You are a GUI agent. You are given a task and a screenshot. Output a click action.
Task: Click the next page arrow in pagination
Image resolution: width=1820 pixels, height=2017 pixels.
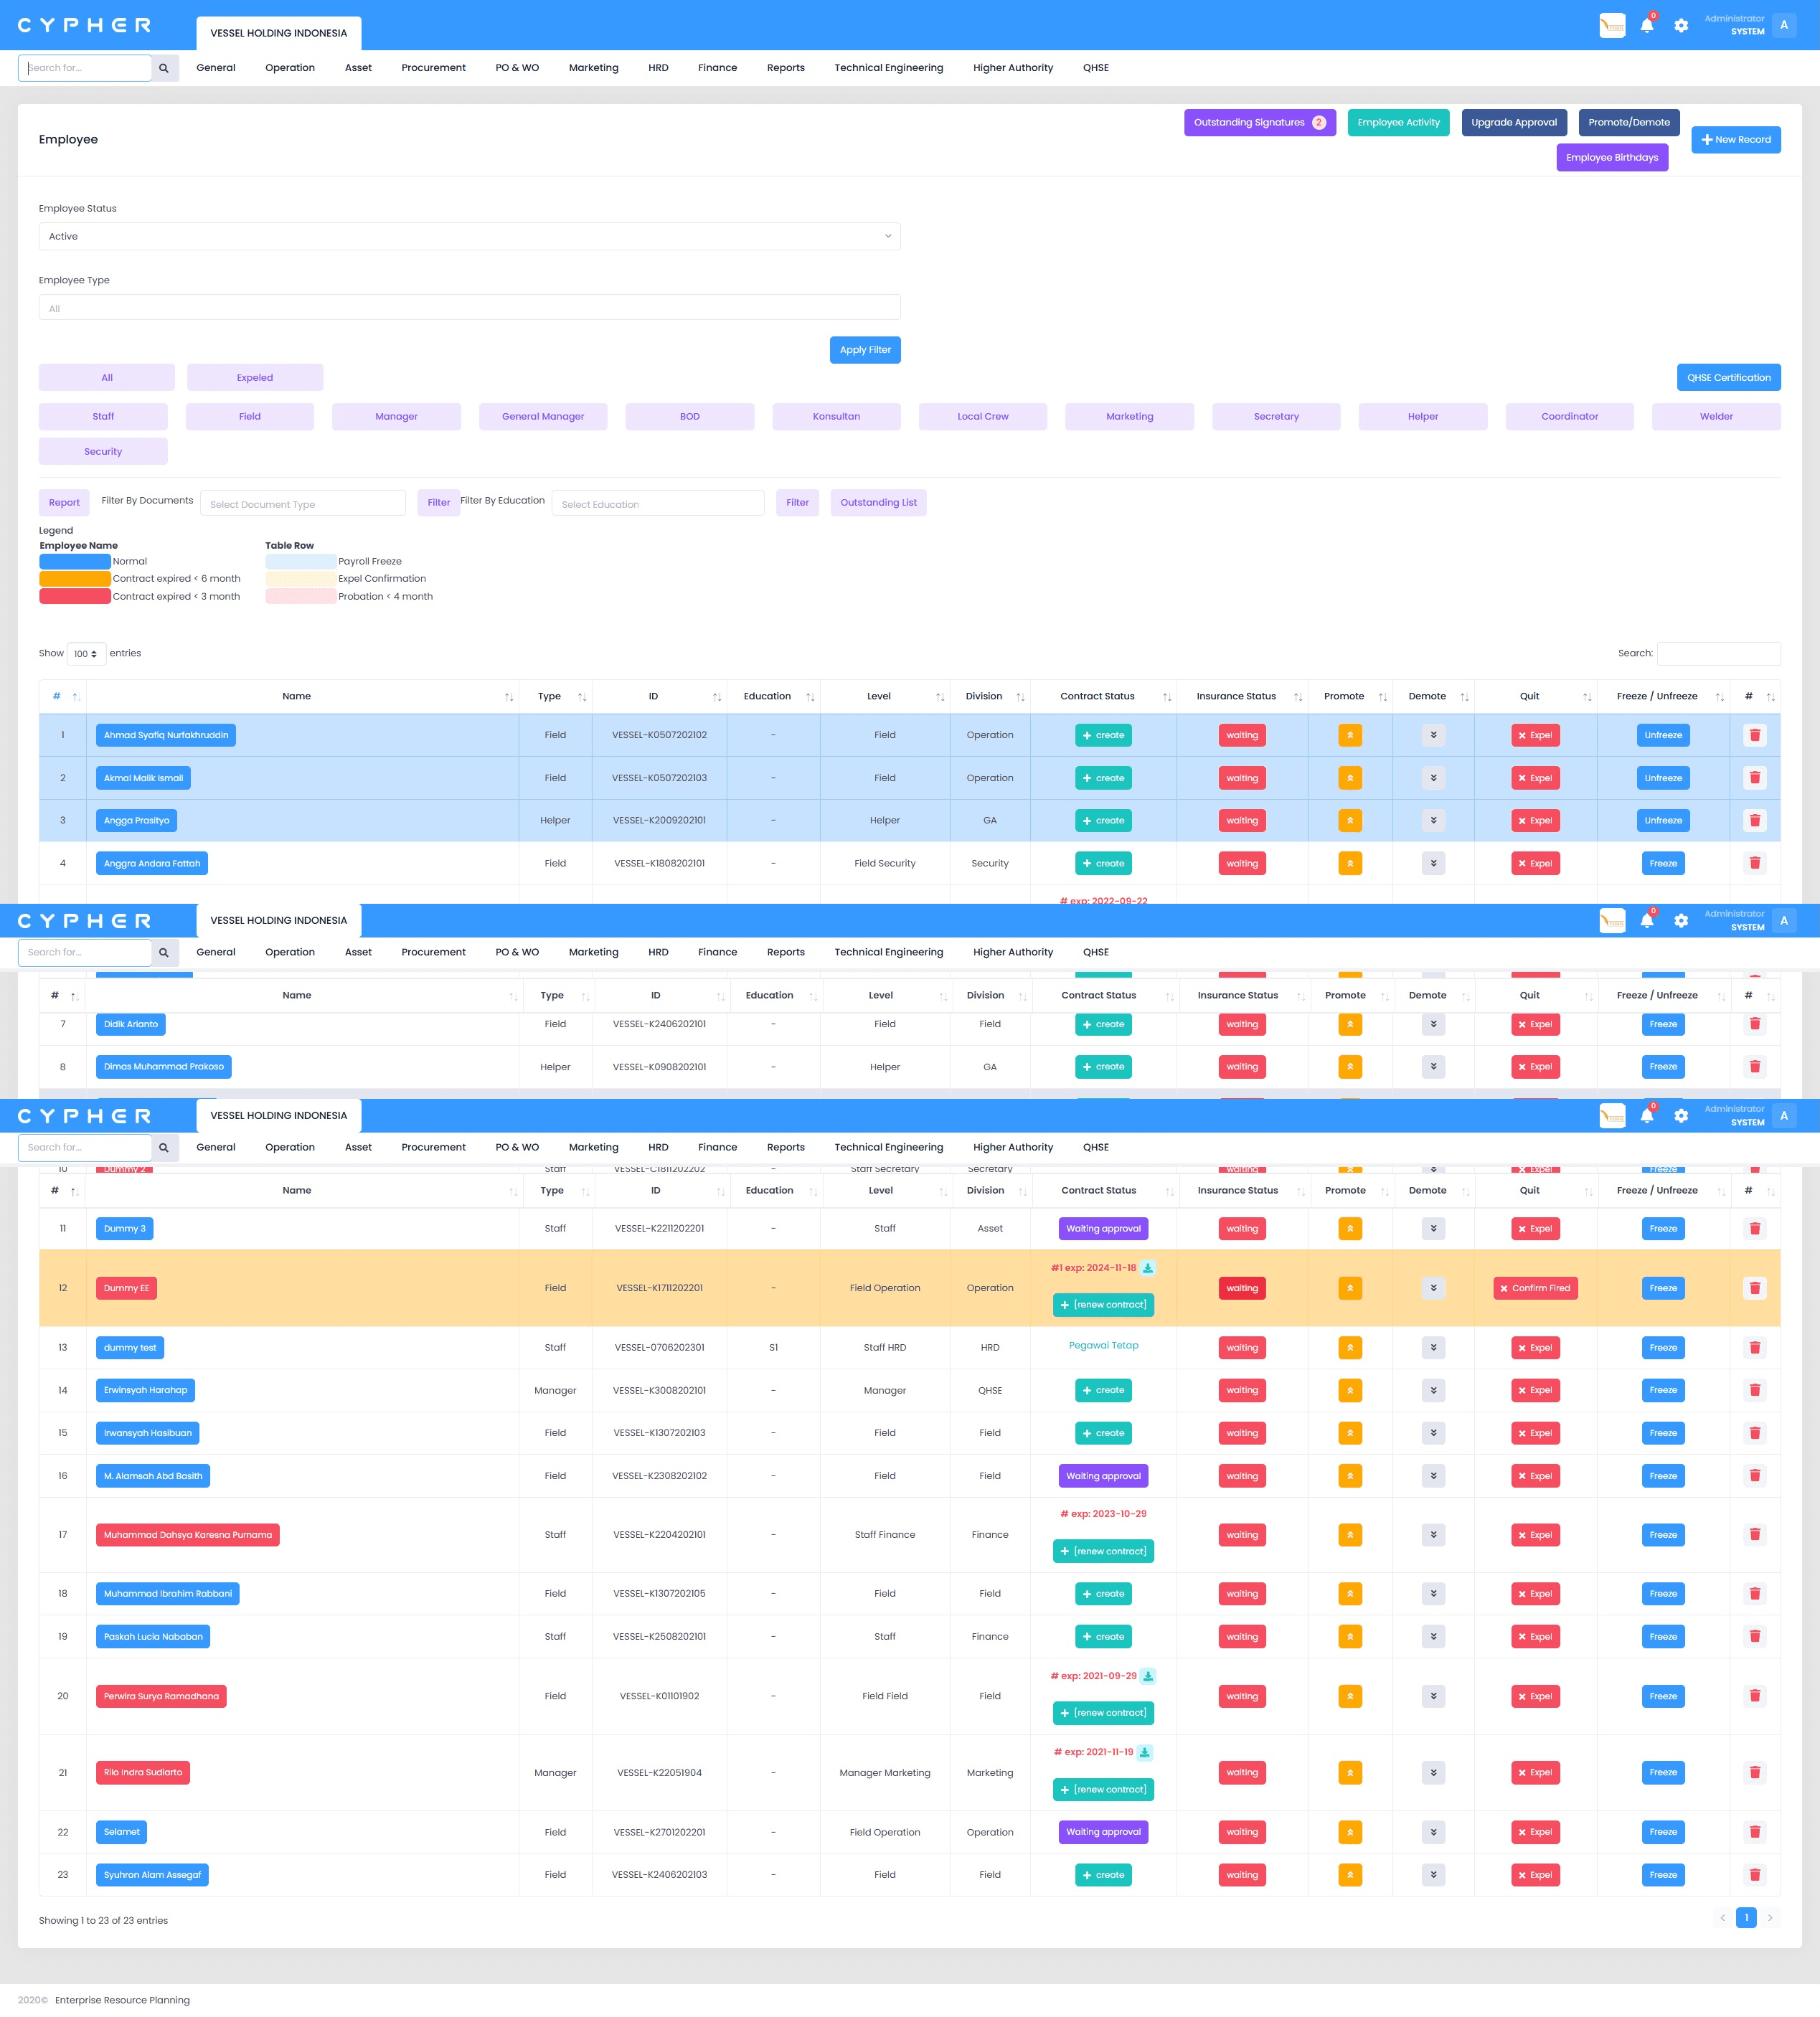coord(1769,1918)
